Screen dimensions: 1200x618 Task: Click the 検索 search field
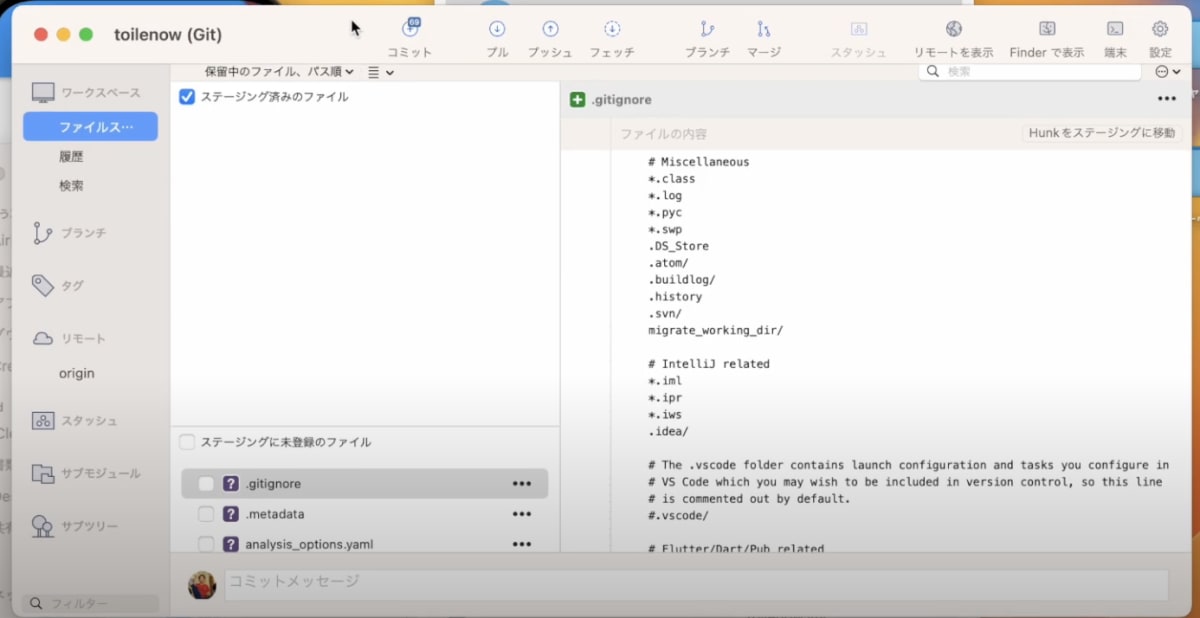(x=1030, y=72)
